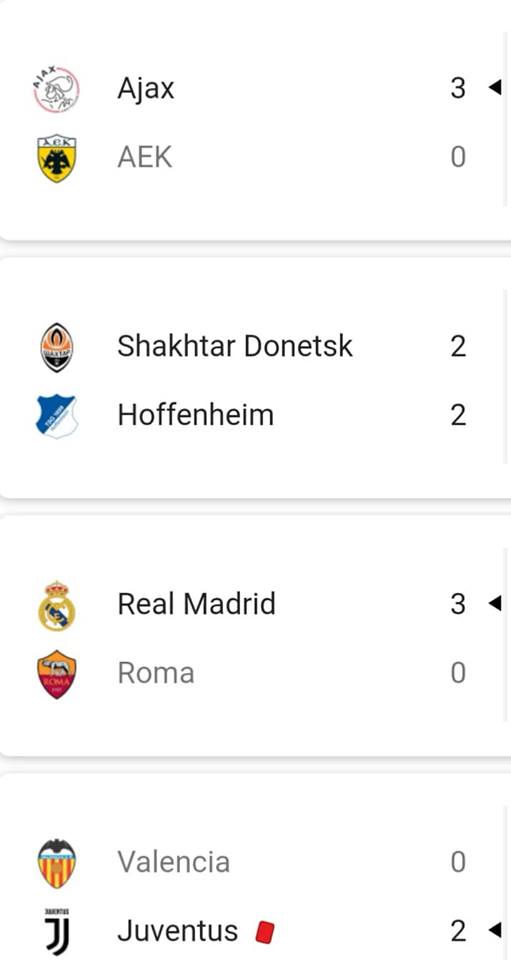Click the Juventus J logo
Viewport: 511px width, 960px height.
click(57, 931)
